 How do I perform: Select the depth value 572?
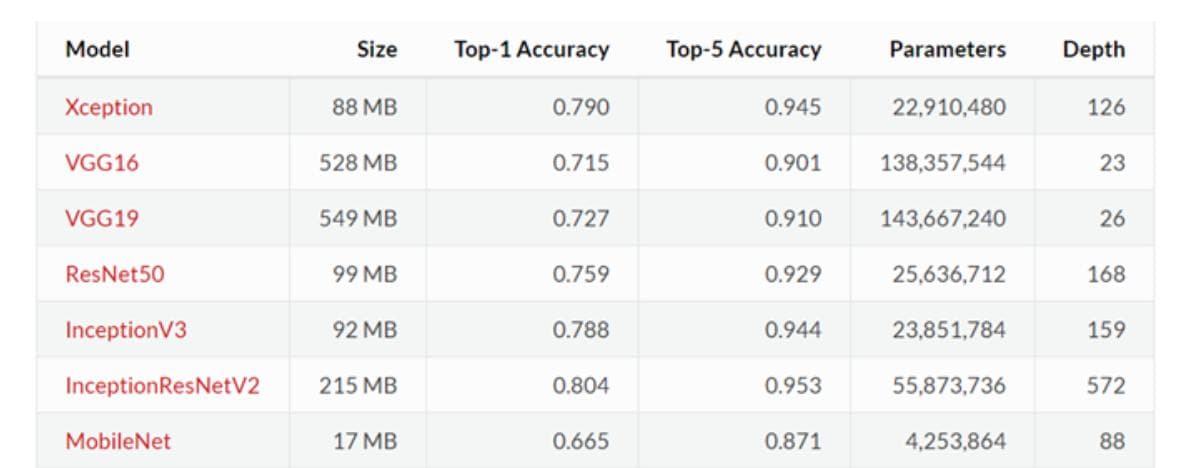pyautogui.click(x=1106, y=385)
